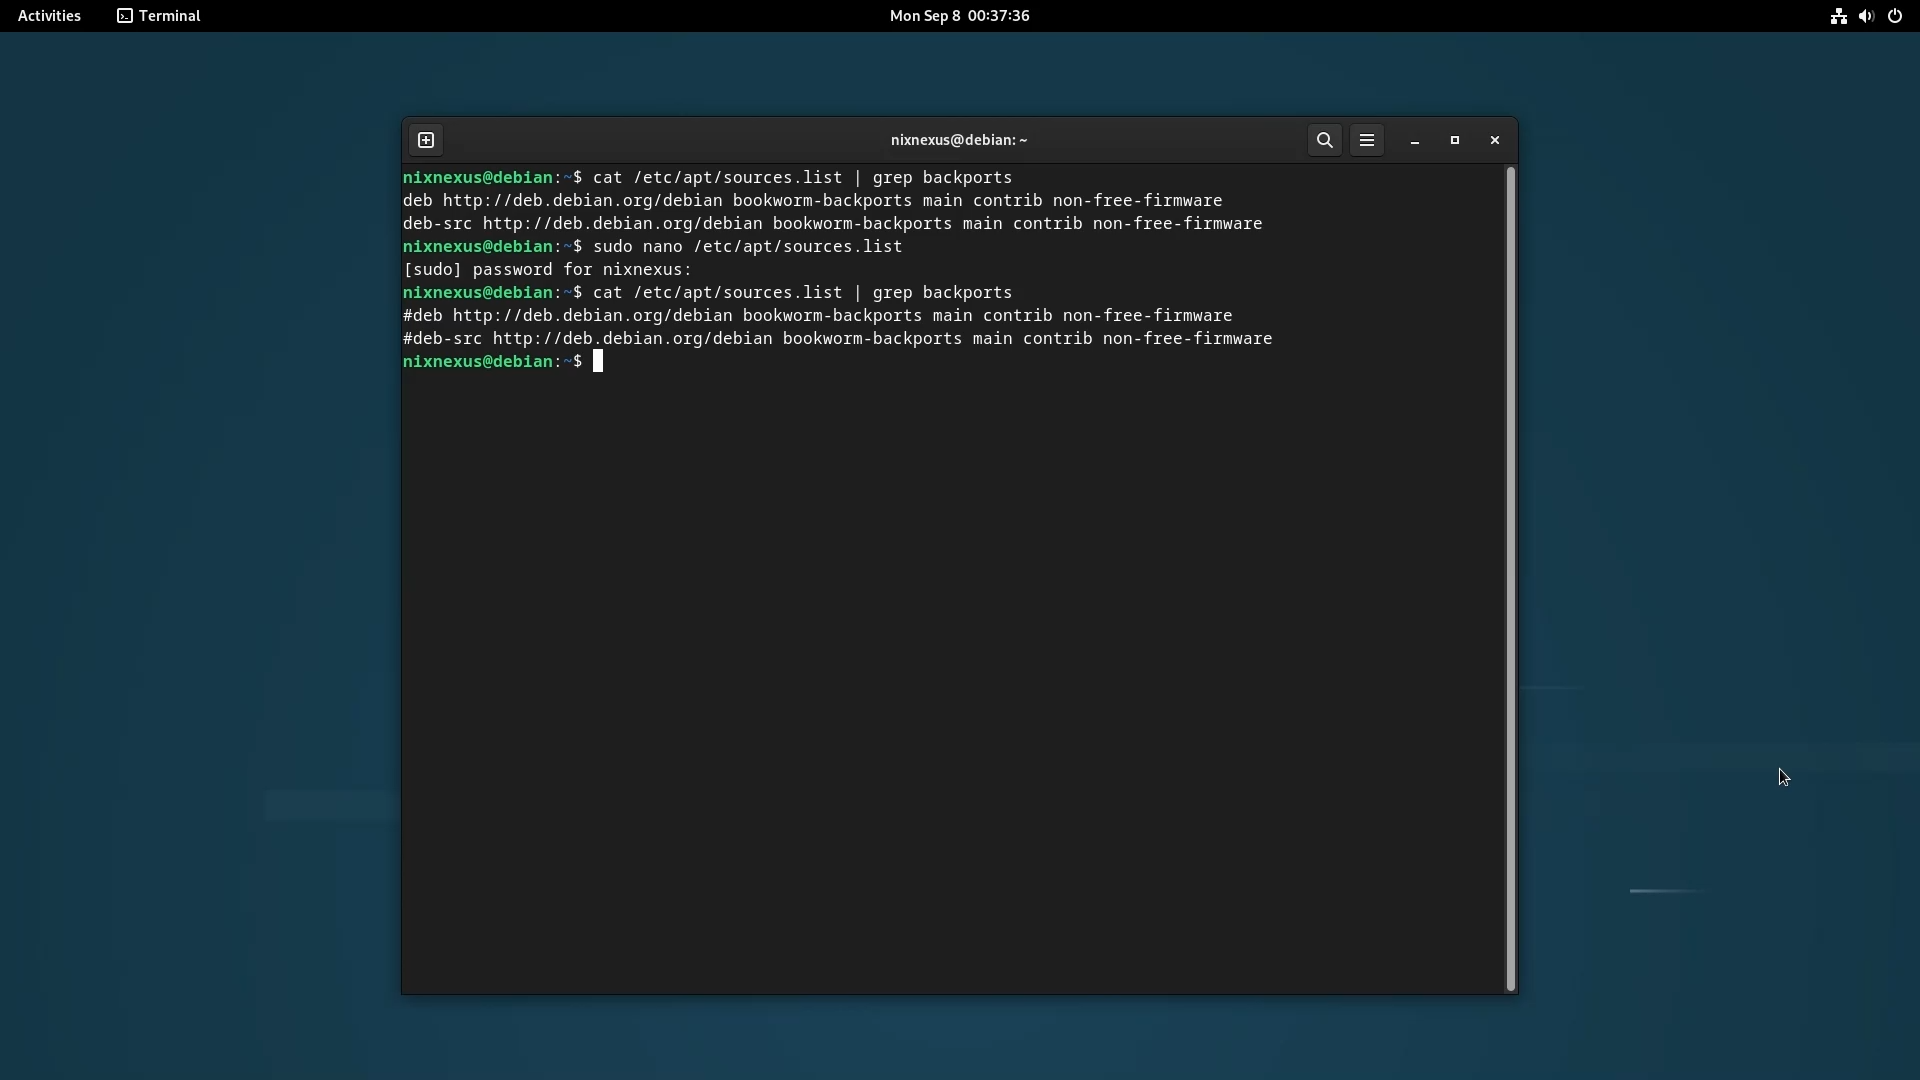Viewport: 1920px width, 1080px height.
Task: Click the sudo nano command line
Action: tap(747, 247)
